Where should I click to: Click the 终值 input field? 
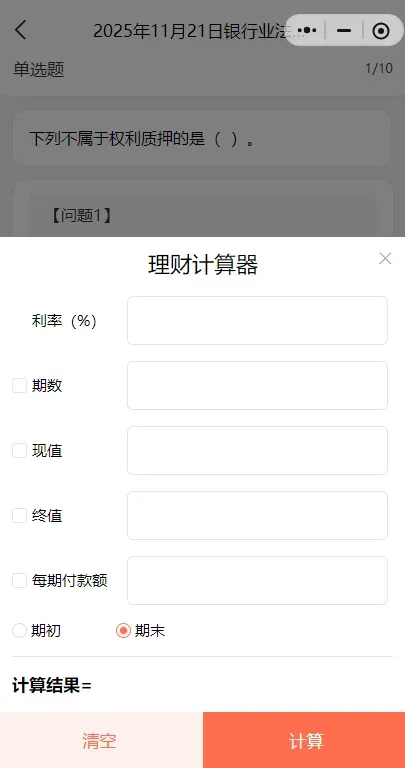pos(258,515)
